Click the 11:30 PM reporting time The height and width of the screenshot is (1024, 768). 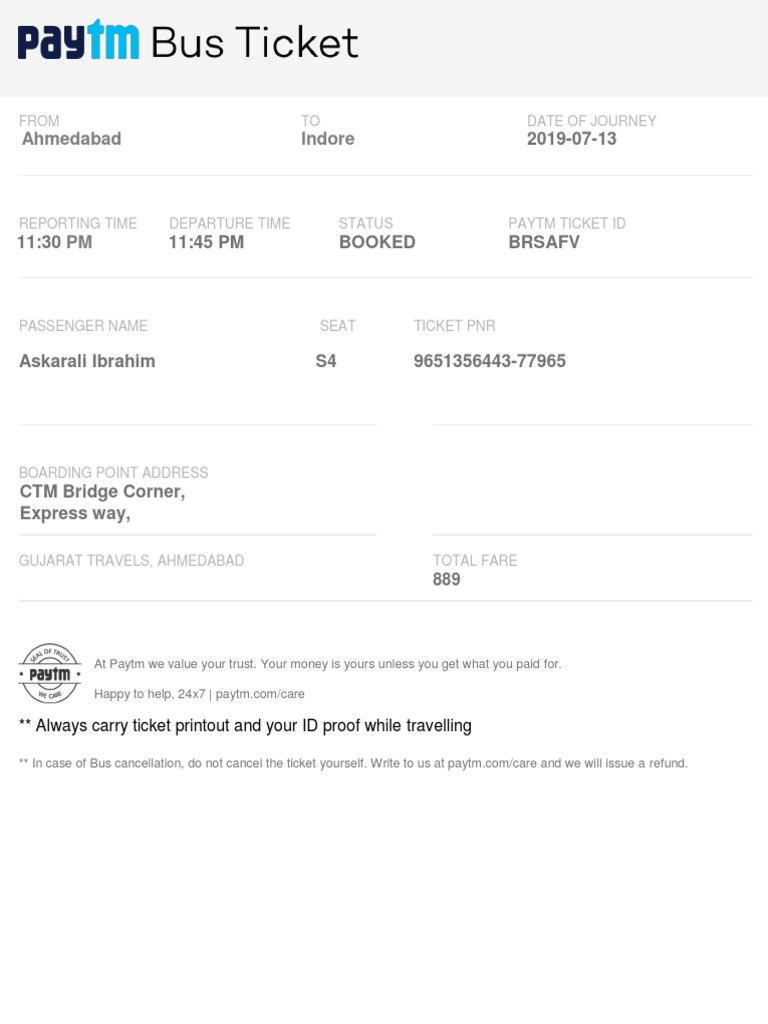pos(56,242)
